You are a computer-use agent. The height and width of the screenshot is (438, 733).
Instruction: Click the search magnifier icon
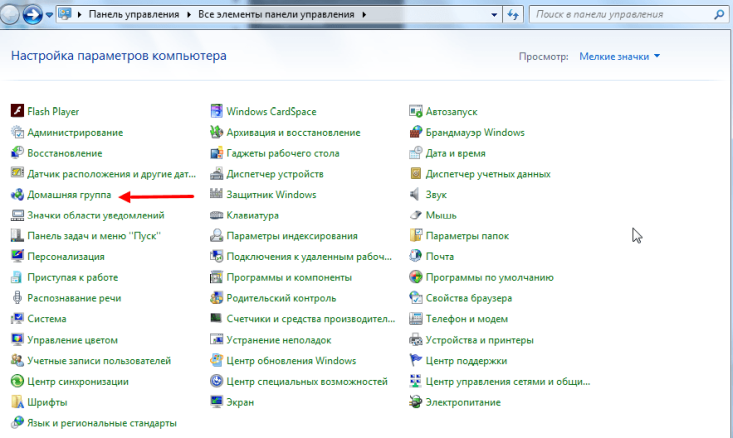click(x=719, y=14)
